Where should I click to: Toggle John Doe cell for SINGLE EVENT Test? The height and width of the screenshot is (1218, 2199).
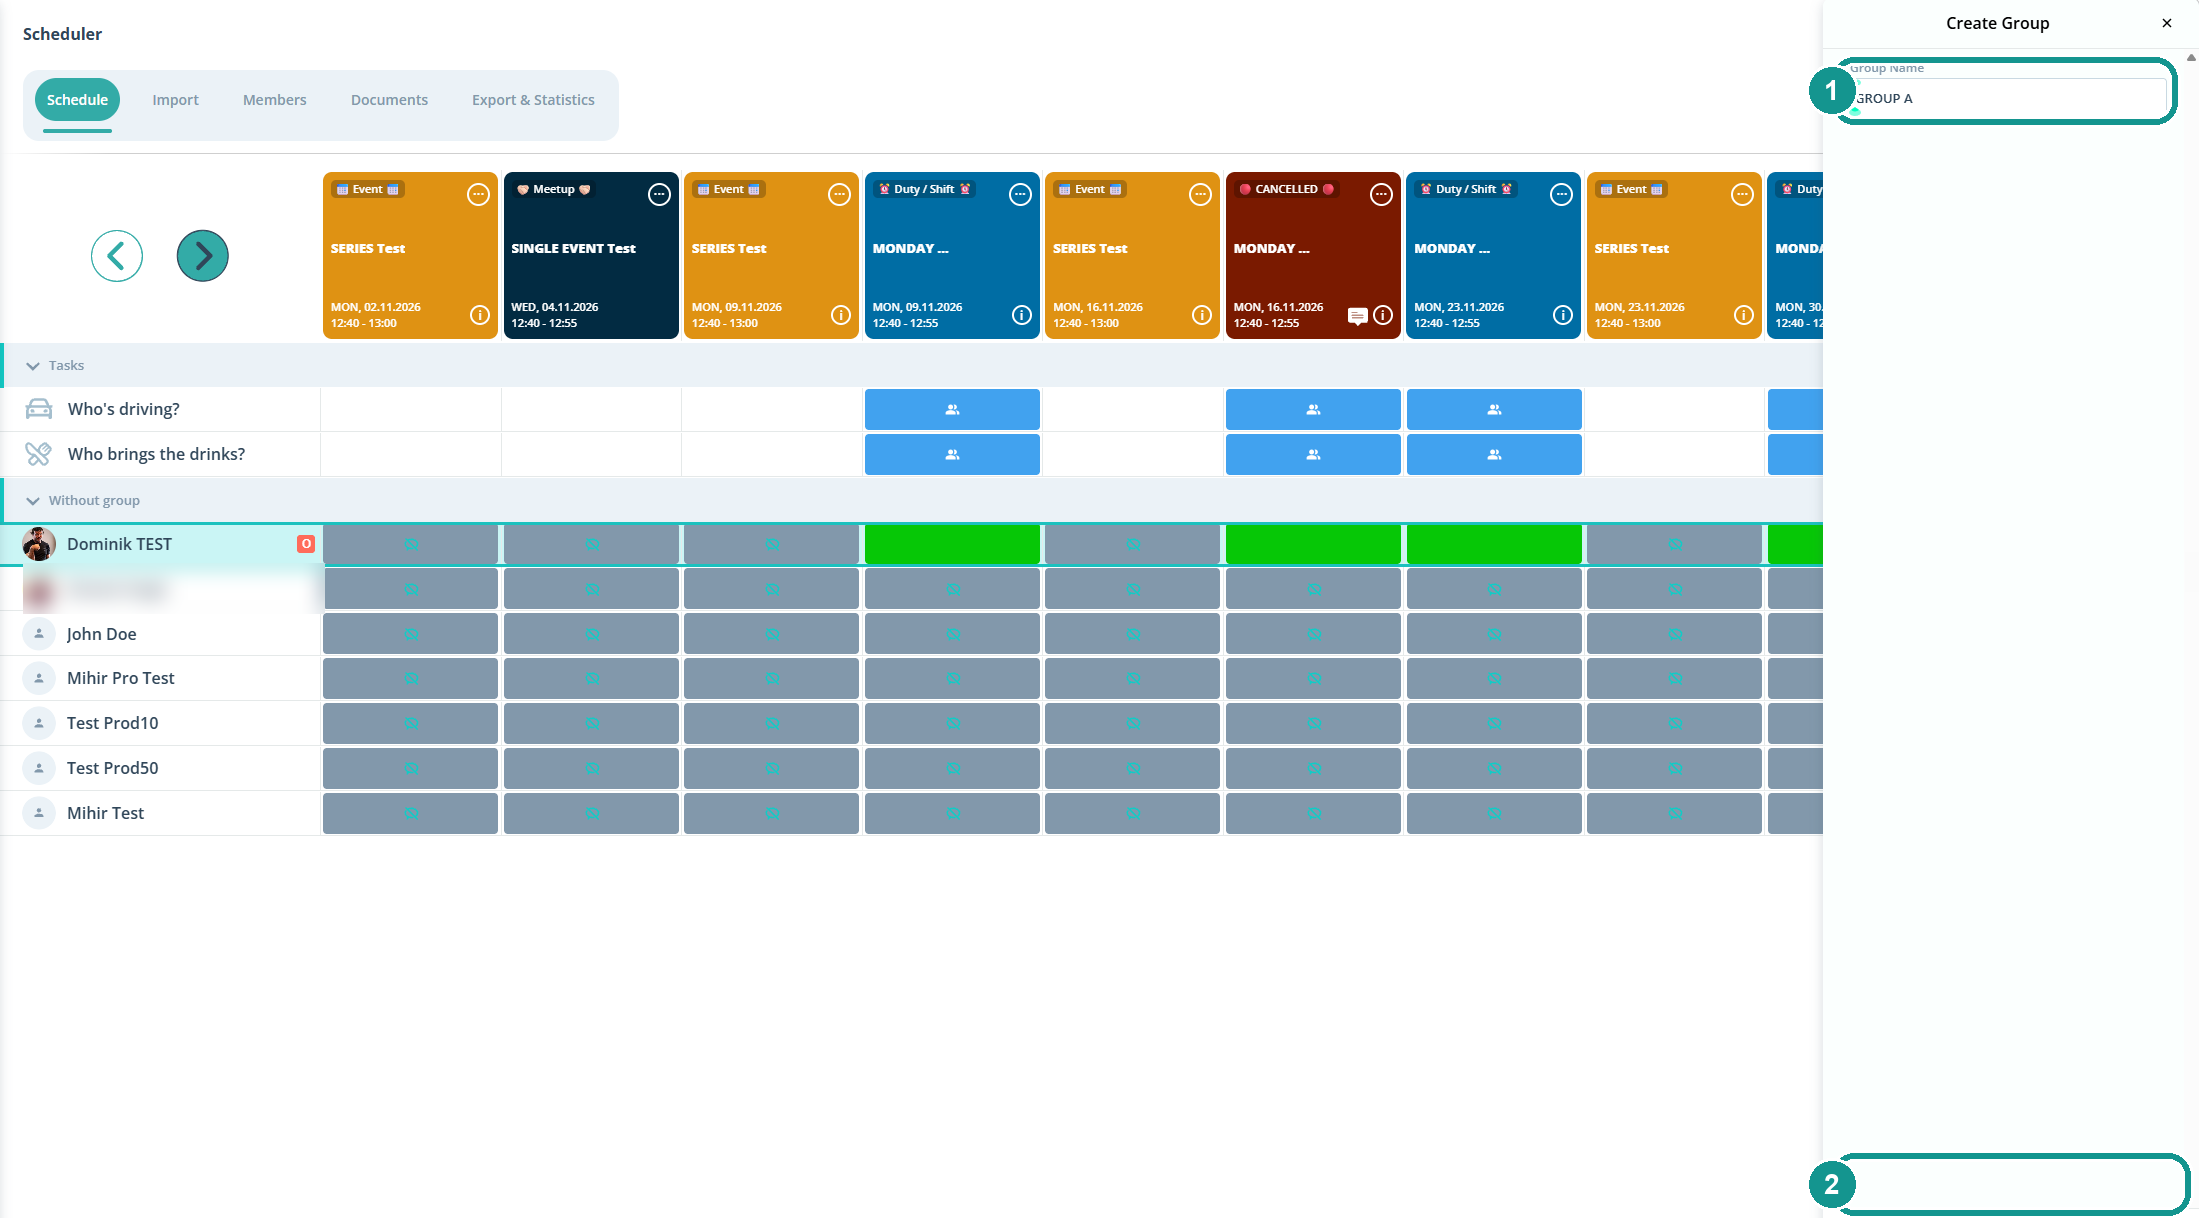click(591, 634)
